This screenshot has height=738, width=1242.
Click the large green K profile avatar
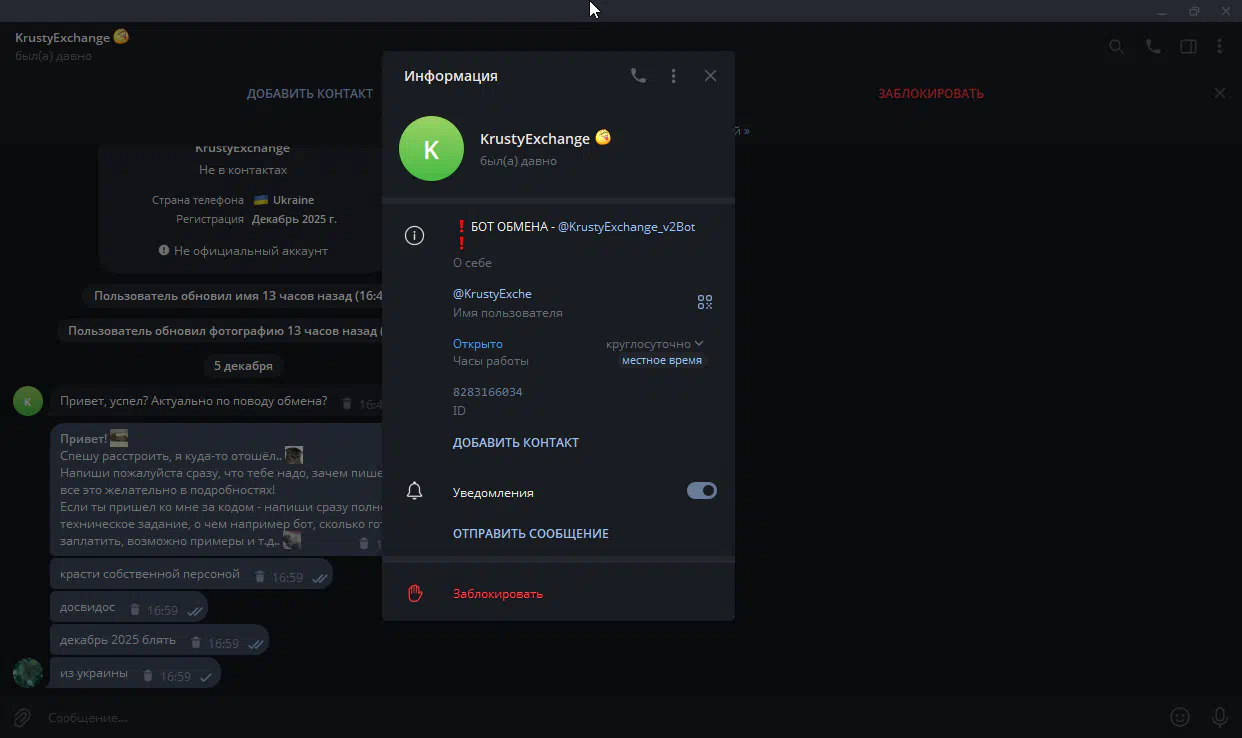pyautogui.click(x=431, y=149)
